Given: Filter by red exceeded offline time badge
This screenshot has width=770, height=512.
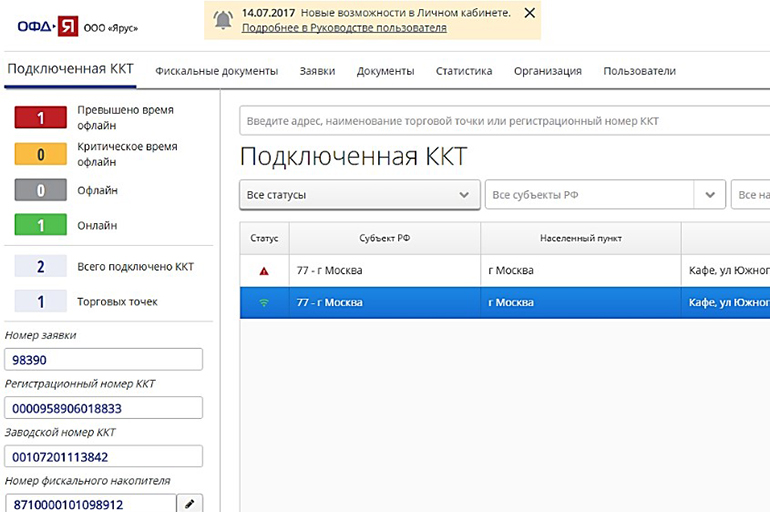Looking at the screenshot, I should [41, 118].
